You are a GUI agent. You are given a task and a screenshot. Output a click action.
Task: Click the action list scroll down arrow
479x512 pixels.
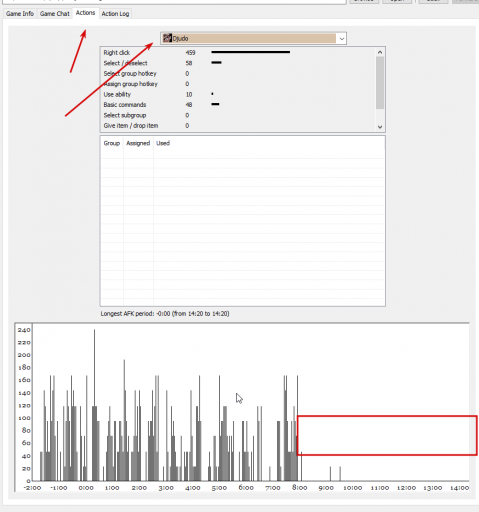(x=380, y=127)
